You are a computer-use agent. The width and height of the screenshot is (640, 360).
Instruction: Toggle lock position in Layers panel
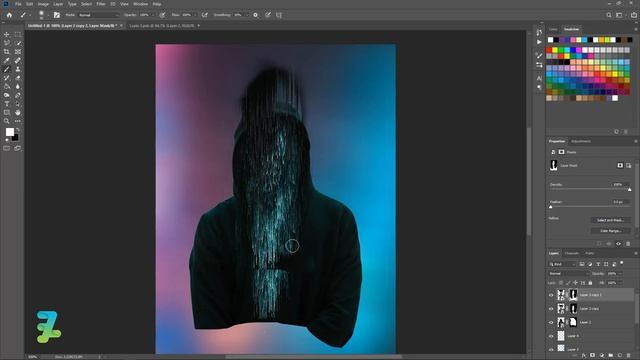[x=576, y=283]
